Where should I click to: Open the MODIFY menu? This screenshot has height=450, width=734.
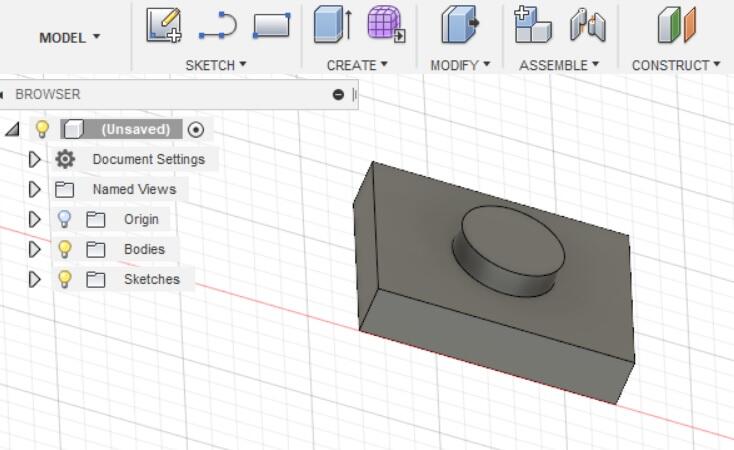point(460,65)
